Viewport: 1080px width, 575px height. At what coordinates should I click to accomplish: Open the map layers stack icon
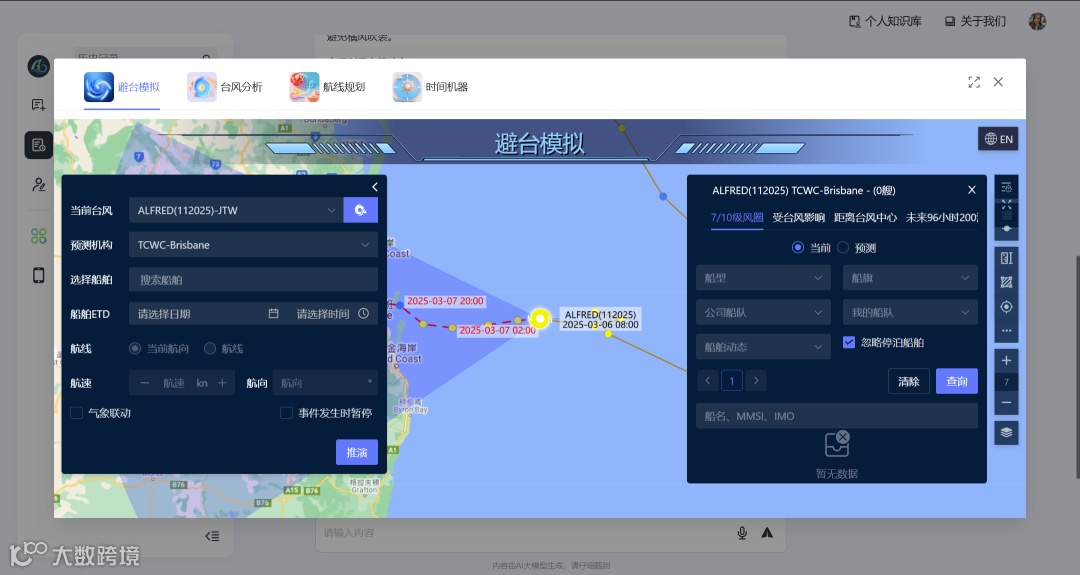[x=1006, y=432]
